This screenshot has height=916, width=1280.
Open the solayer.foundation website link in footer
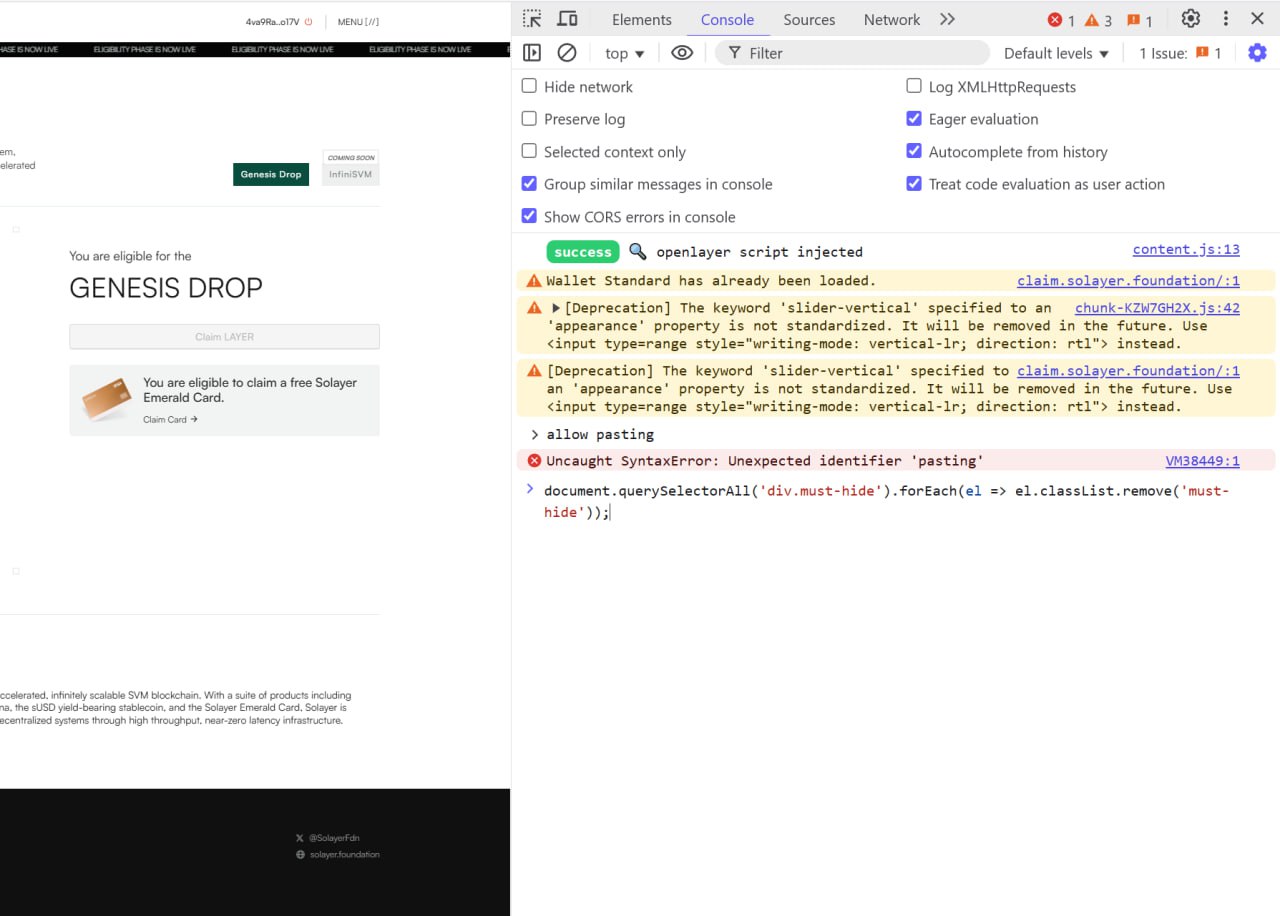point(338,855)
